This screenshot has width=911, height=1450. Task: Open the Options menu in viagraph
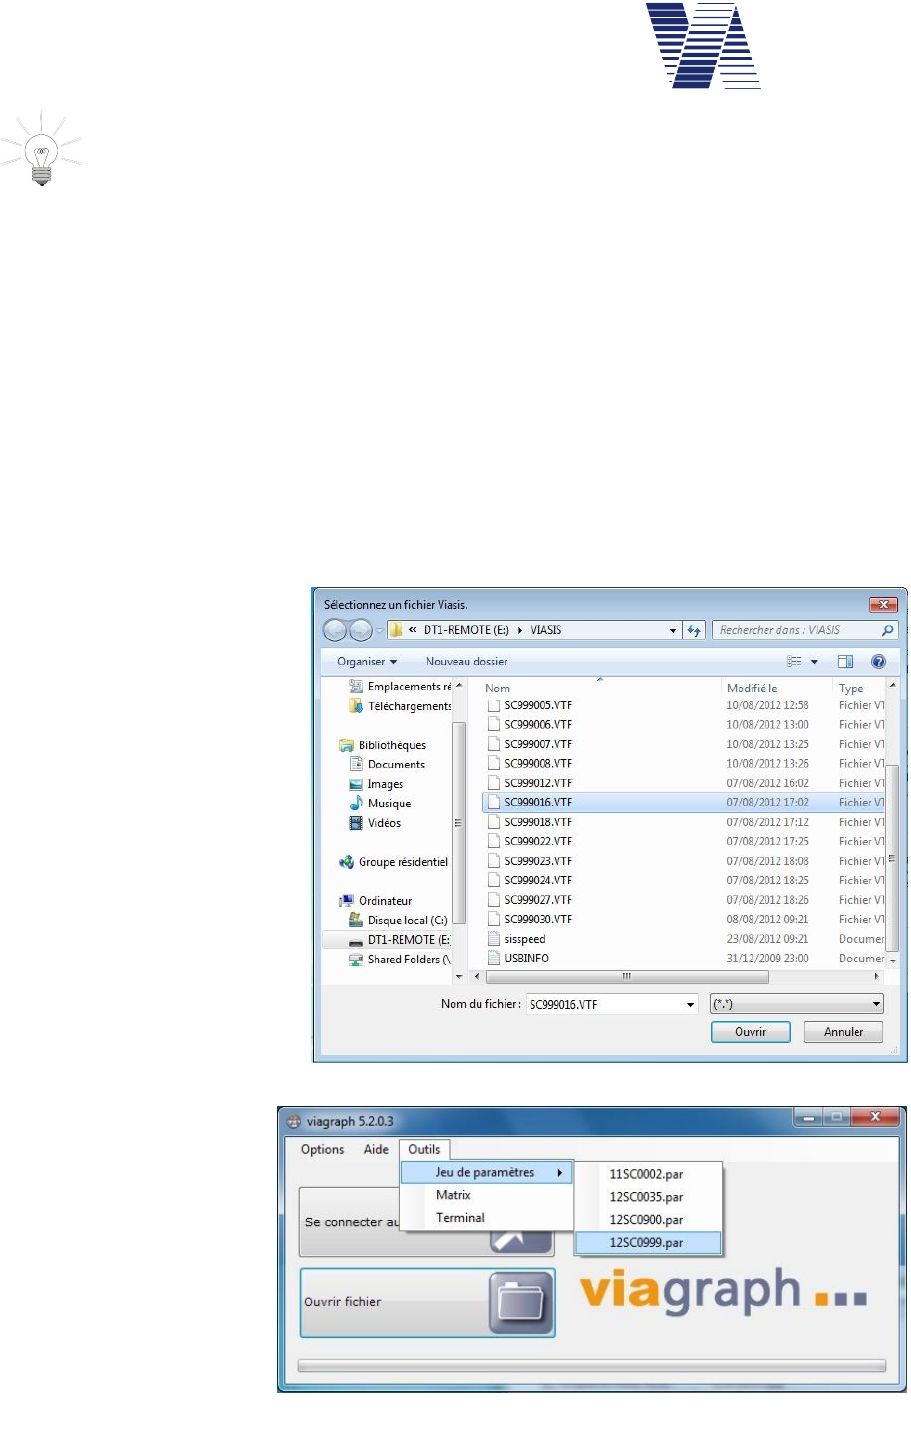point(322,1149)
